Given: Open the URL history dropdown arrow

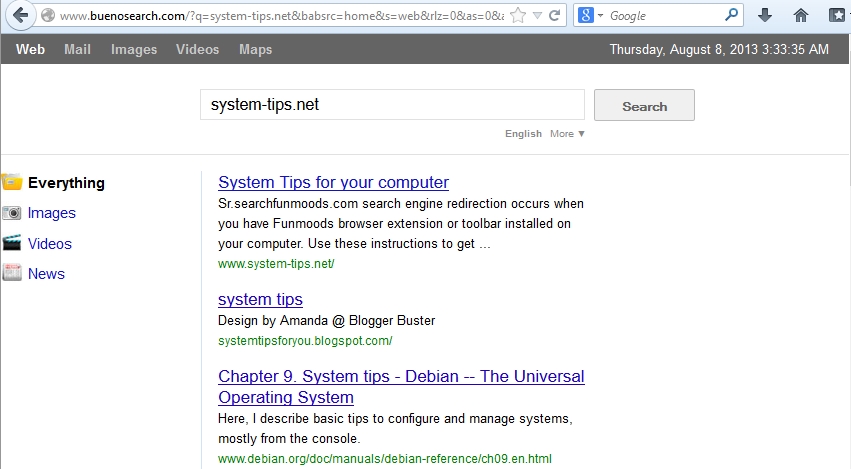Looking at the screenshot, I should (538, 16).
